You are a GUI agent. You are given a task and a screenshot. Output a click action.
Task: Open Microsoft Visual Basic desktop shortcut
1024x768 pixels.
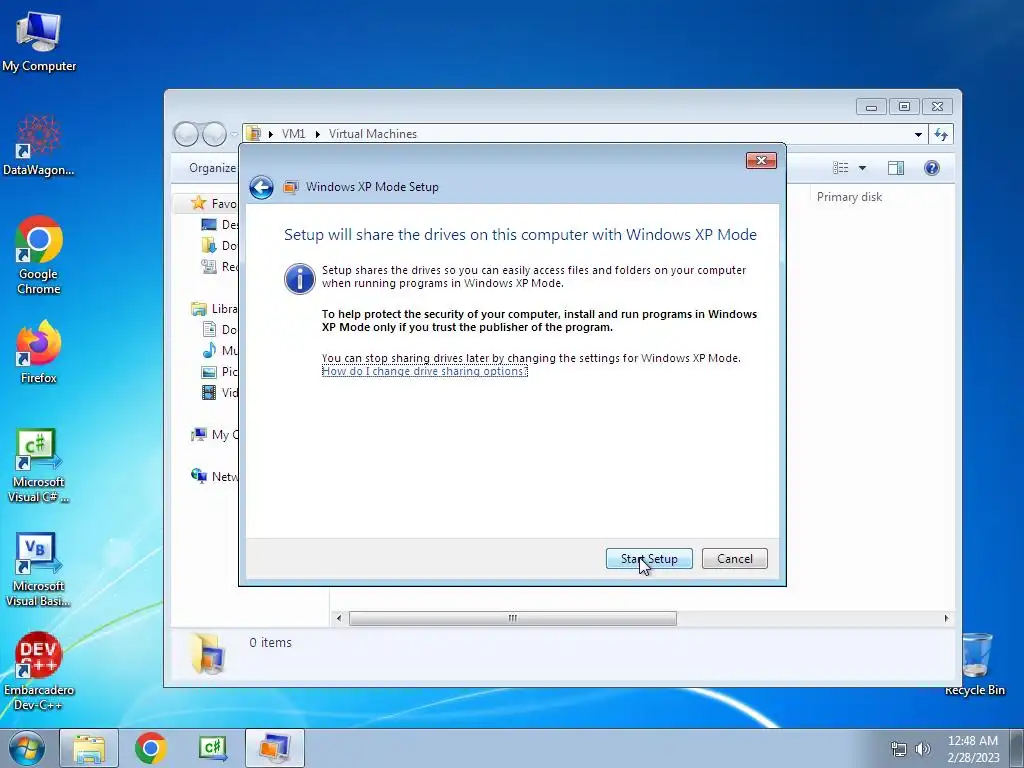tap(39, 570)
